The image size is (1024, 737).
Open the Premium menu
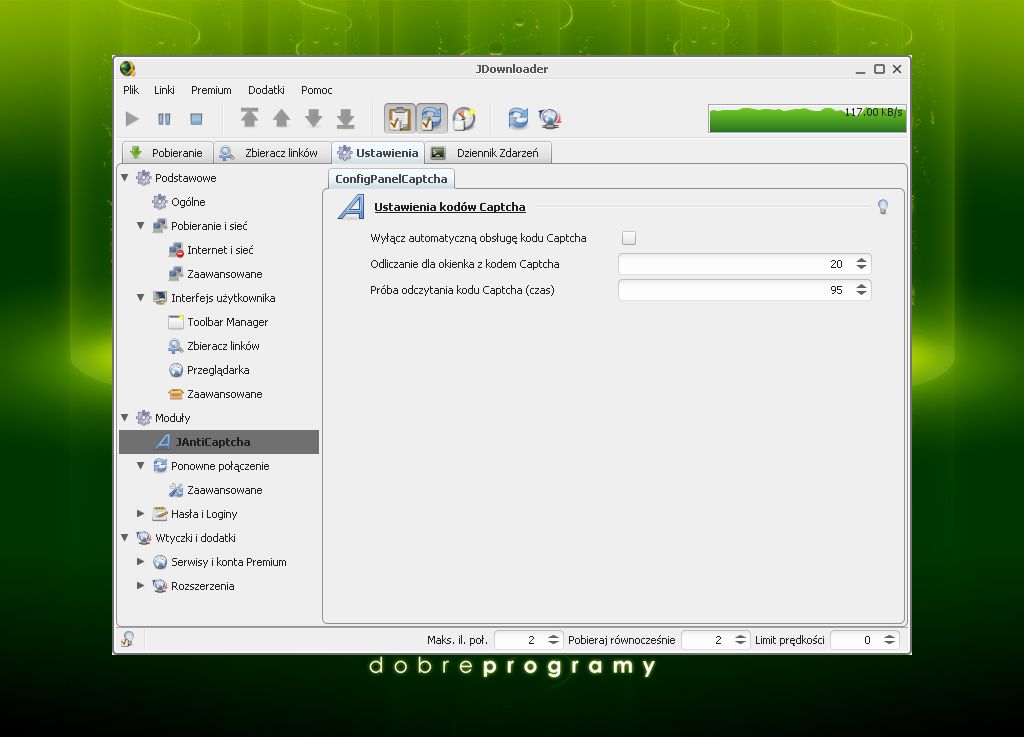pos(211,90)
